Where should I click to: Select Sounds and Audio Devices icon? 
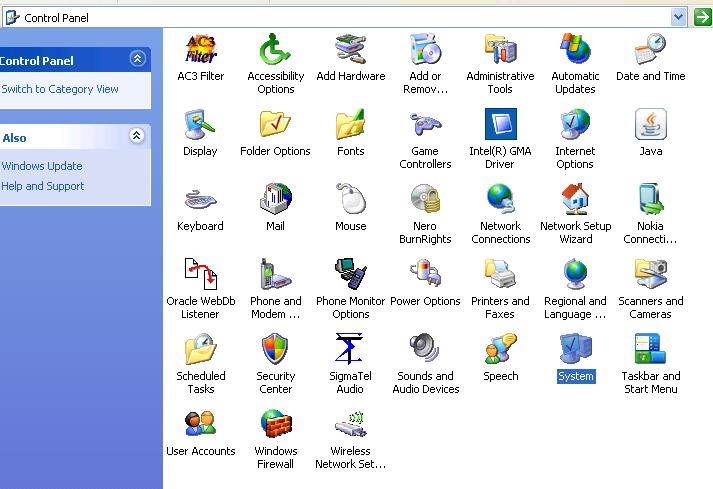pos(425,348)
